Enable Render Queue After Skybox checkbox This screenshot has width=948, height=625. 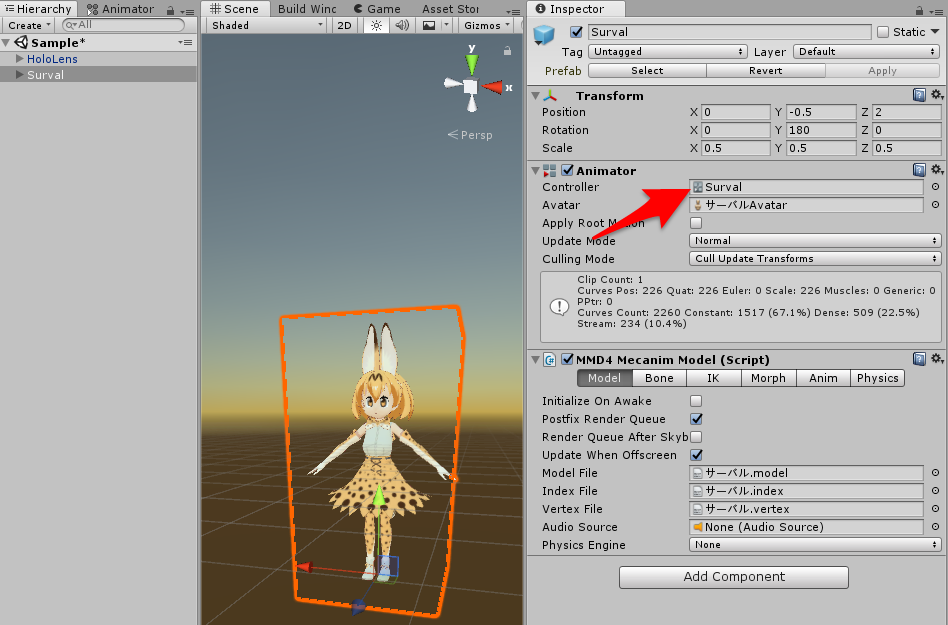point(696,437)
